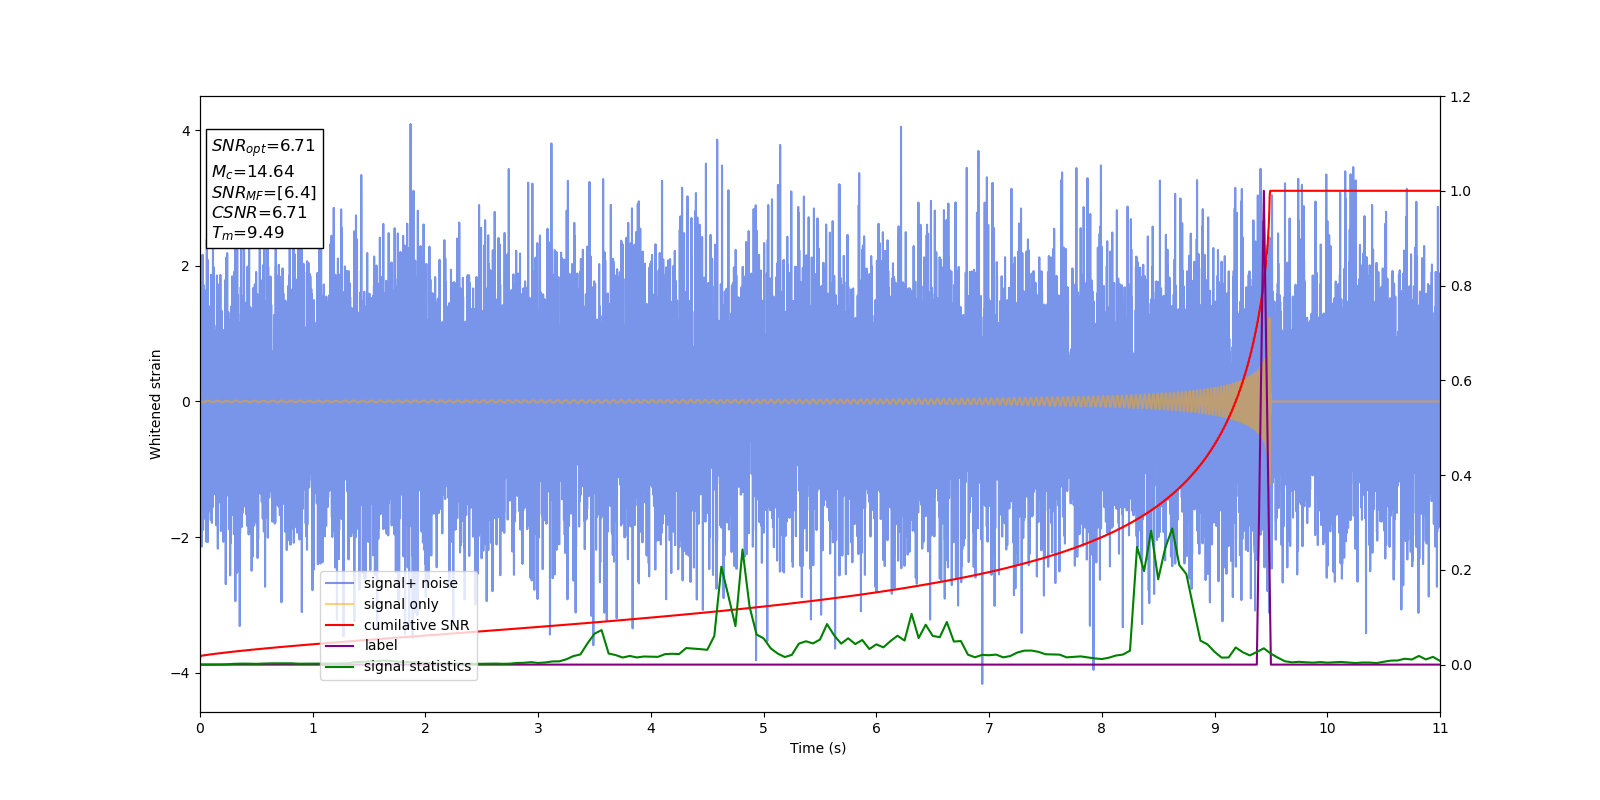Viewport: 1600px width, 800px height.
Task: Click the 'cumilative SNR' legend label
Action: point(416,625)
